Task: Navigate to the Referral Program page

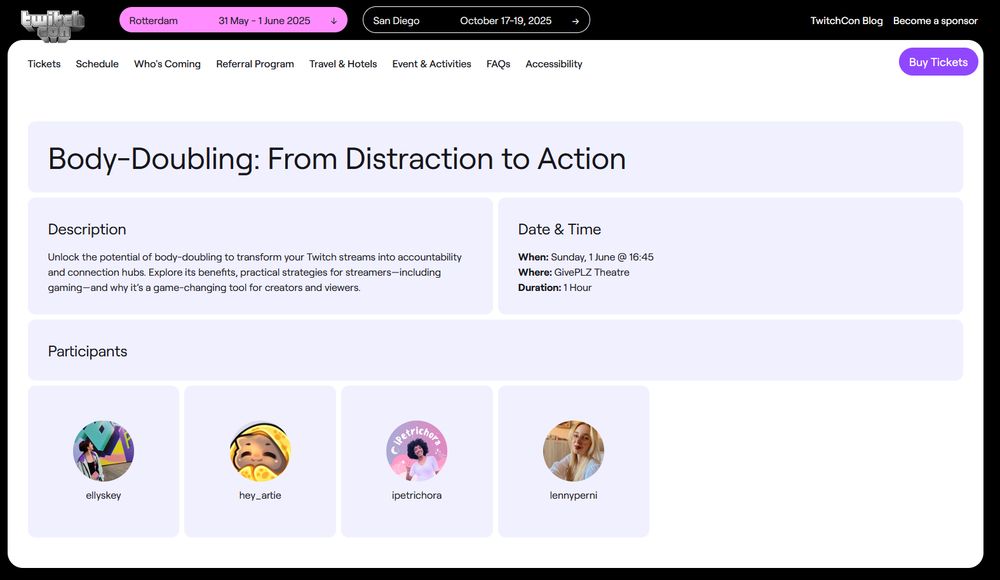Action: [x=255, y=64]
